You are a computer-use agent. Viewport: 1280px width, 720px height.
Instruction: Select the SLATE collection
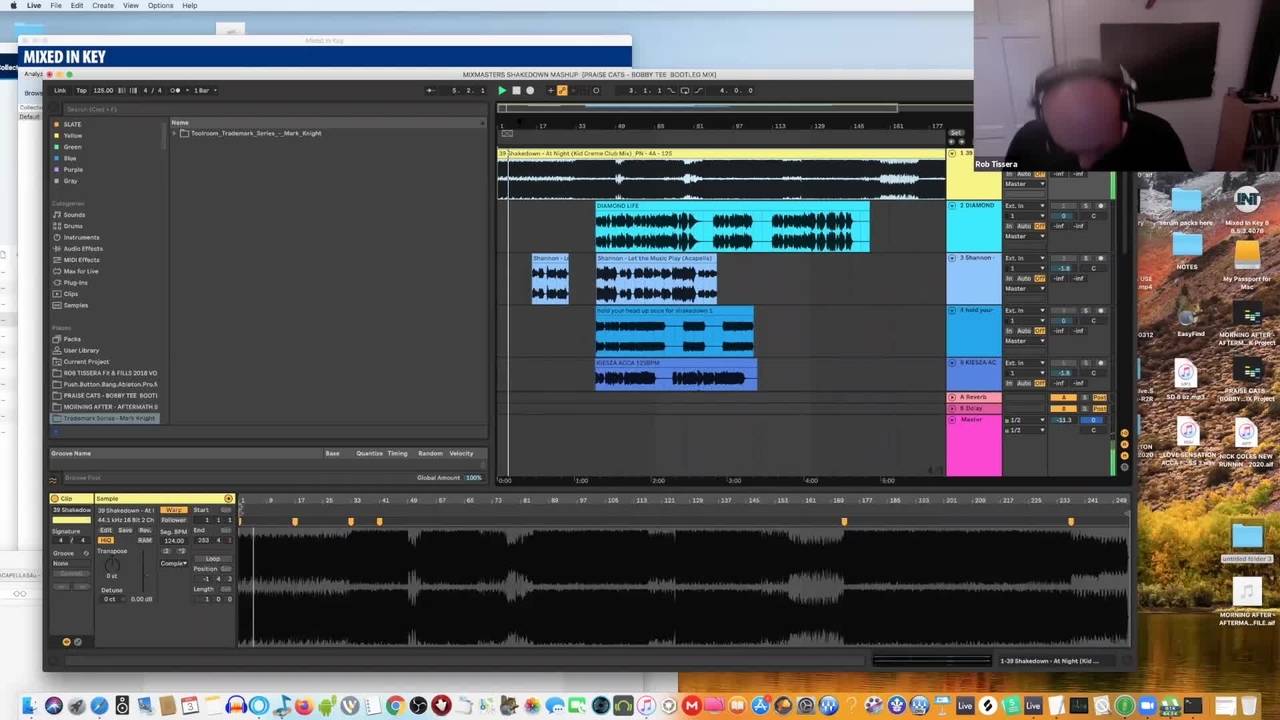72,124
